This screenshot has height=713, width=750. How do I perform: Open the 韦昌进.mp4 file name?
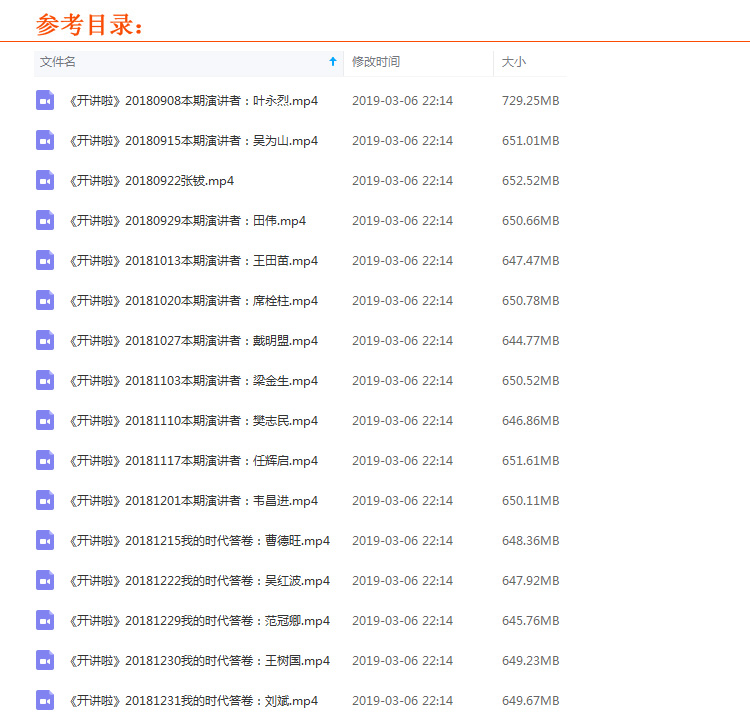point(194,501)
